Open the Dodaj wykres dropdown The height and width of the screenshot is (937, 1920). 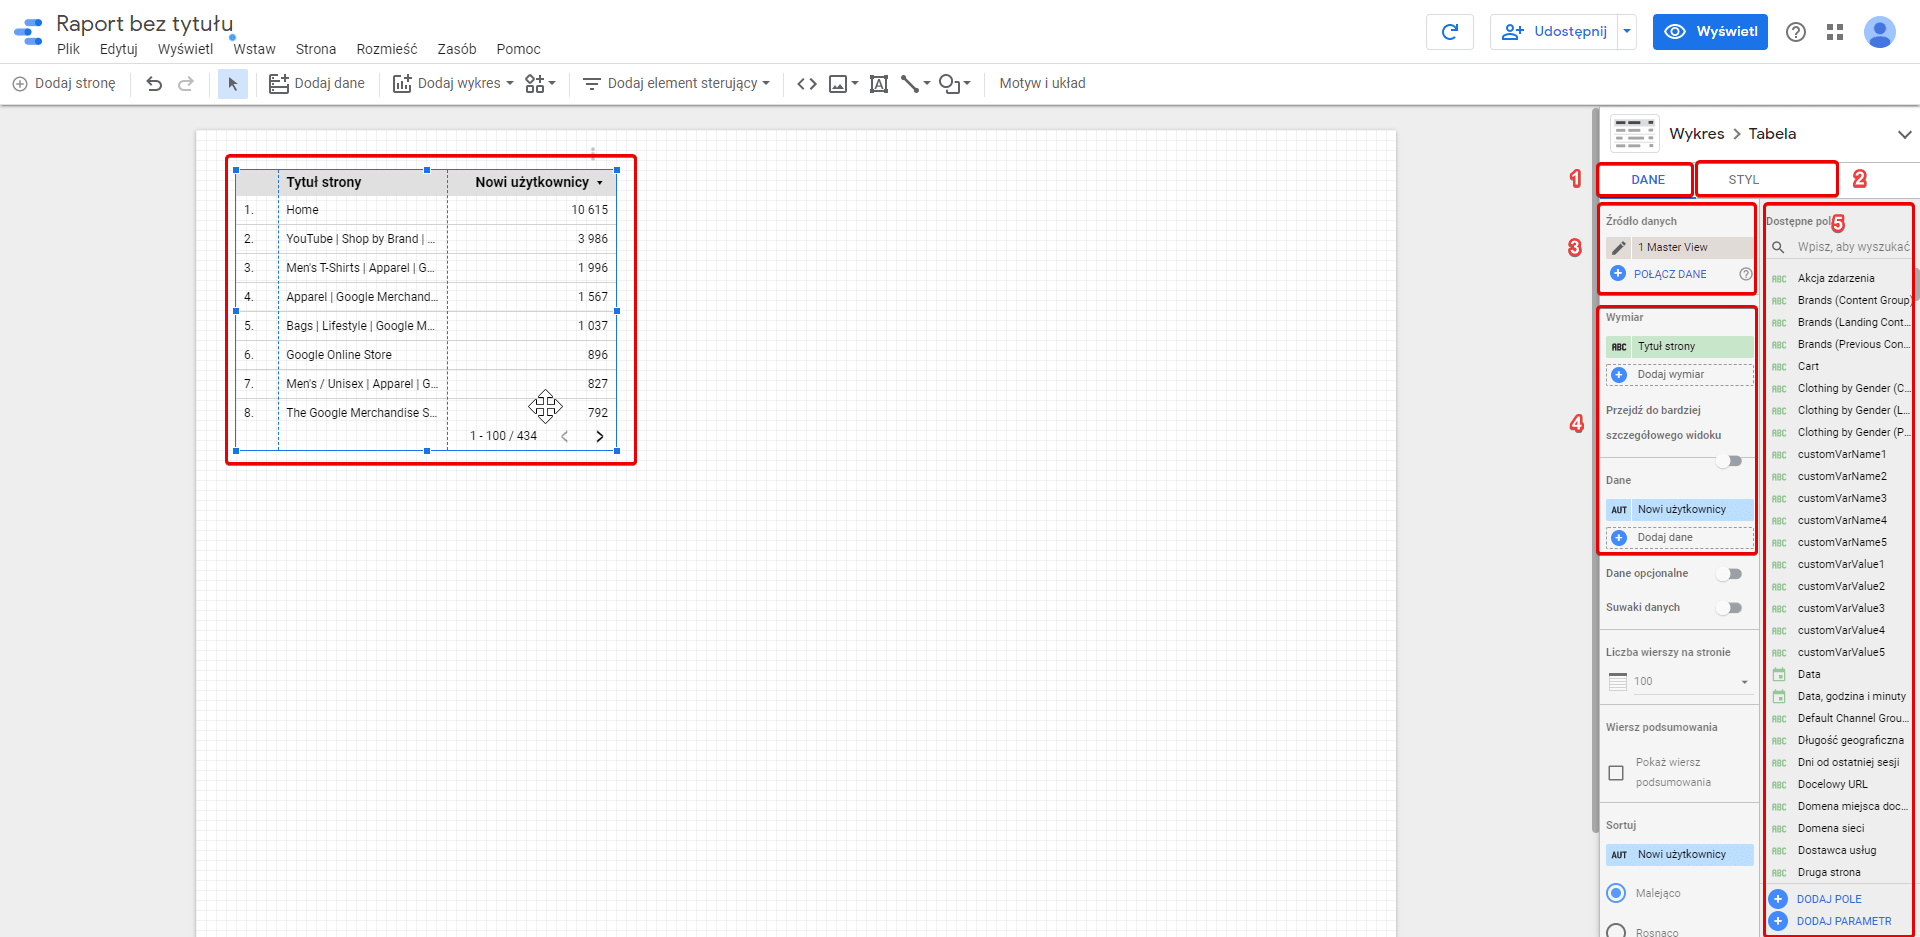453,84
